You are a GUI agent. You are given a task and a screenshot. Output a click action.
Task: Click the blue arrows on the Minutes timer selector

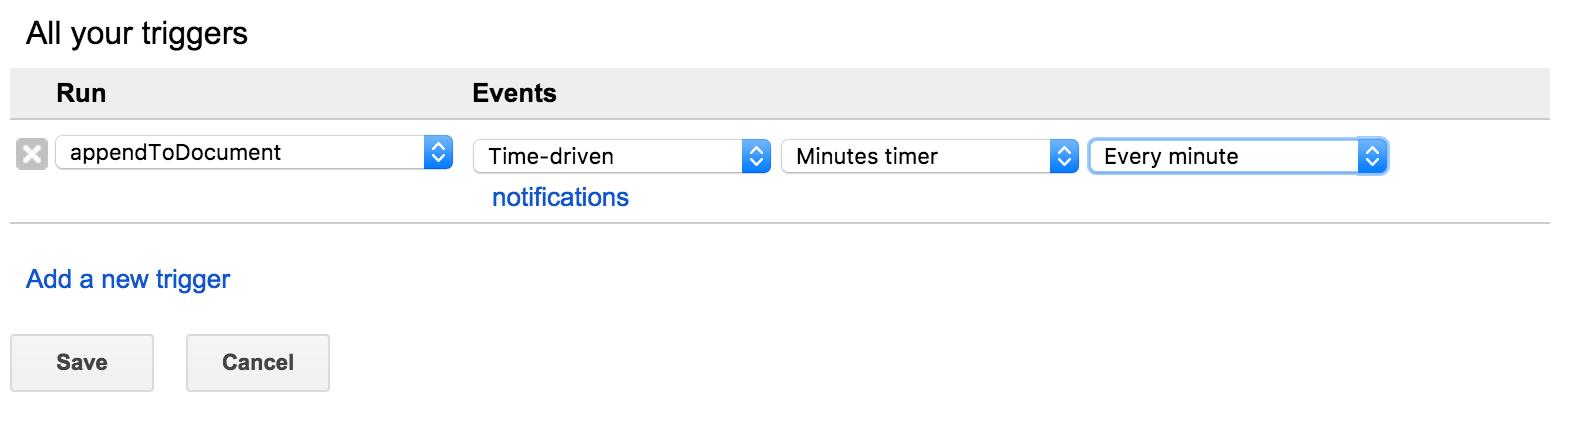pyautogui.click(x=1064, y=156)
